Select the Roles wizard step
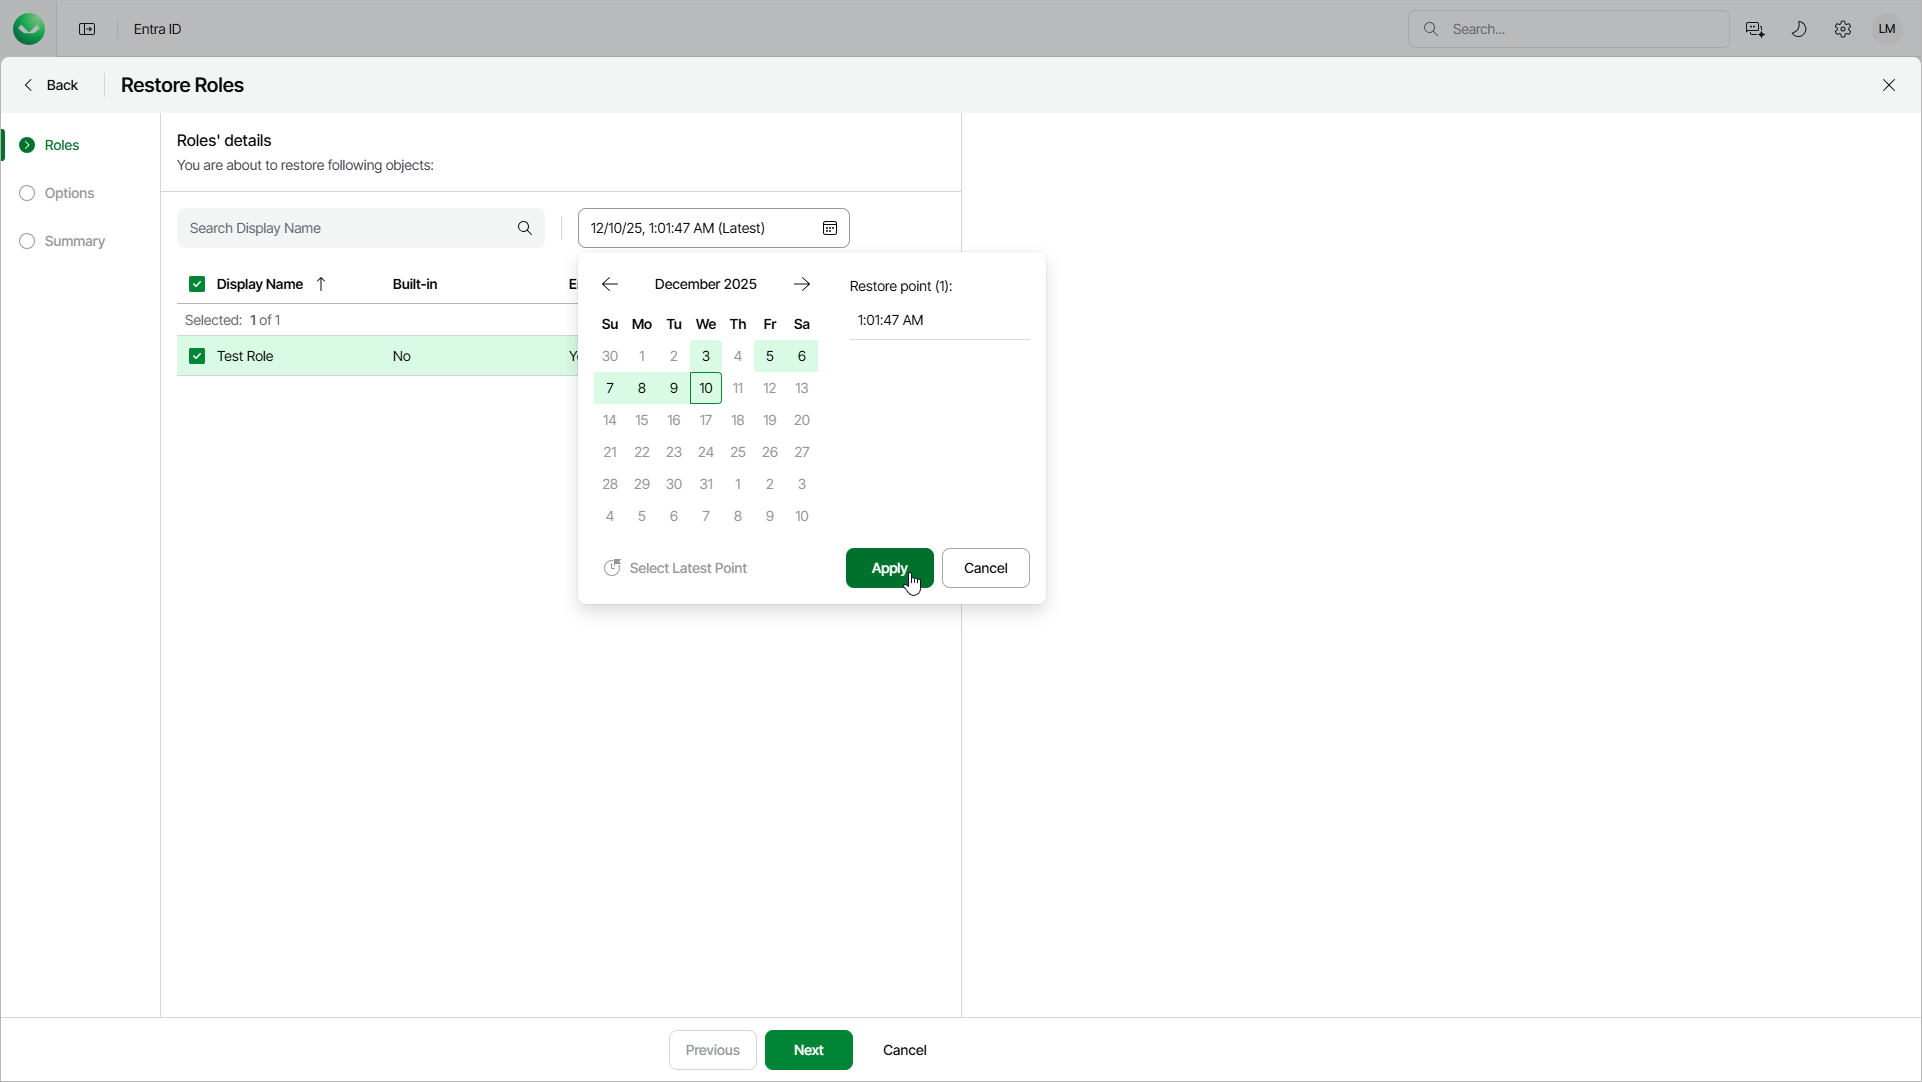Screen dimensions: 1922x1082 (x=61, y=145)
